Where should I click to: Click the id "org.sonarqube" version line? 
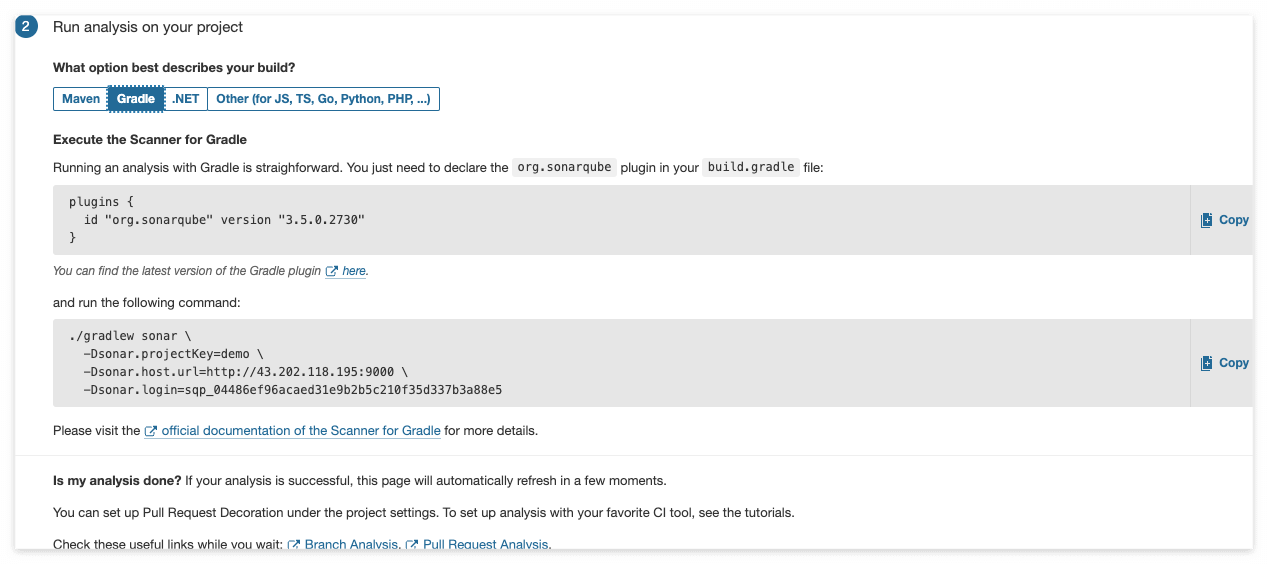coord(224,219)
